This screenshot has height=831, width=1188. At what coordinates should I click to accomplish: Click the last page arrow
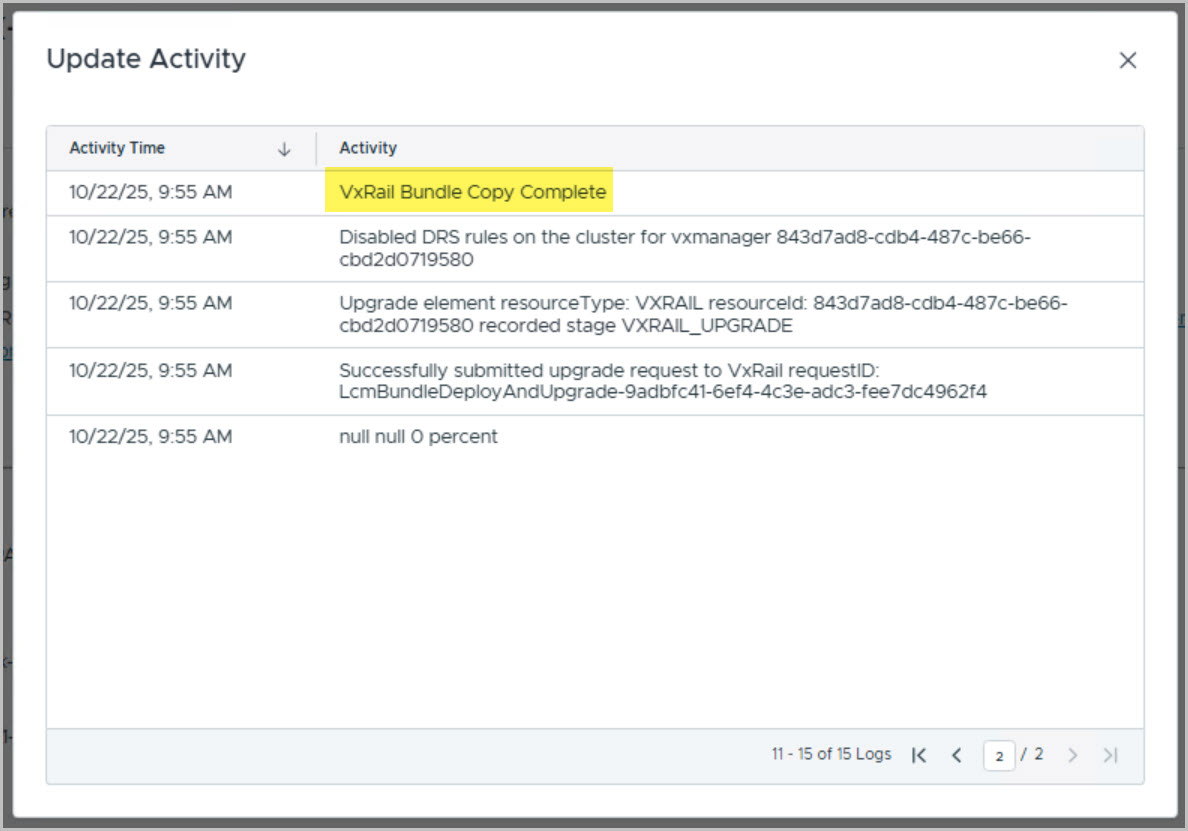pyautogui.click(x=1109, y=755)
